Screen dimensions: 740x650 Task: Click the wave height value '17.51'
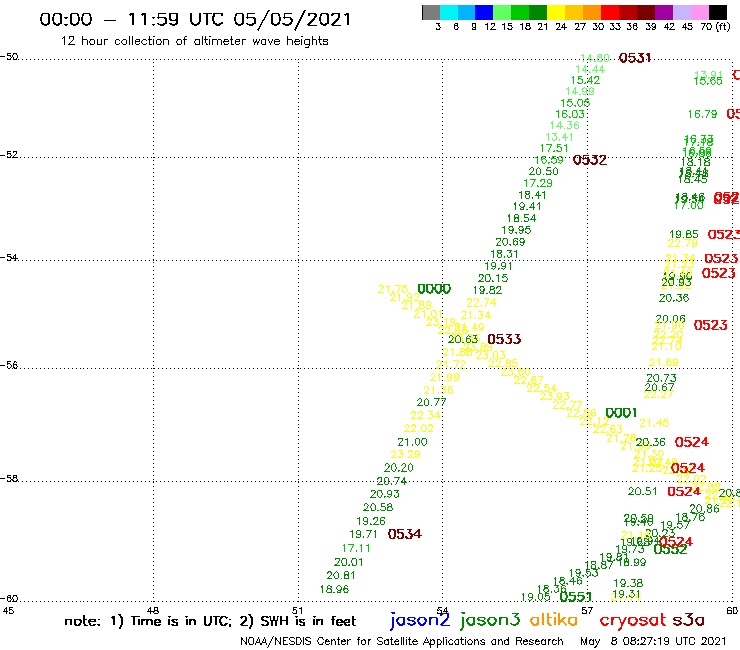point(554,148)
